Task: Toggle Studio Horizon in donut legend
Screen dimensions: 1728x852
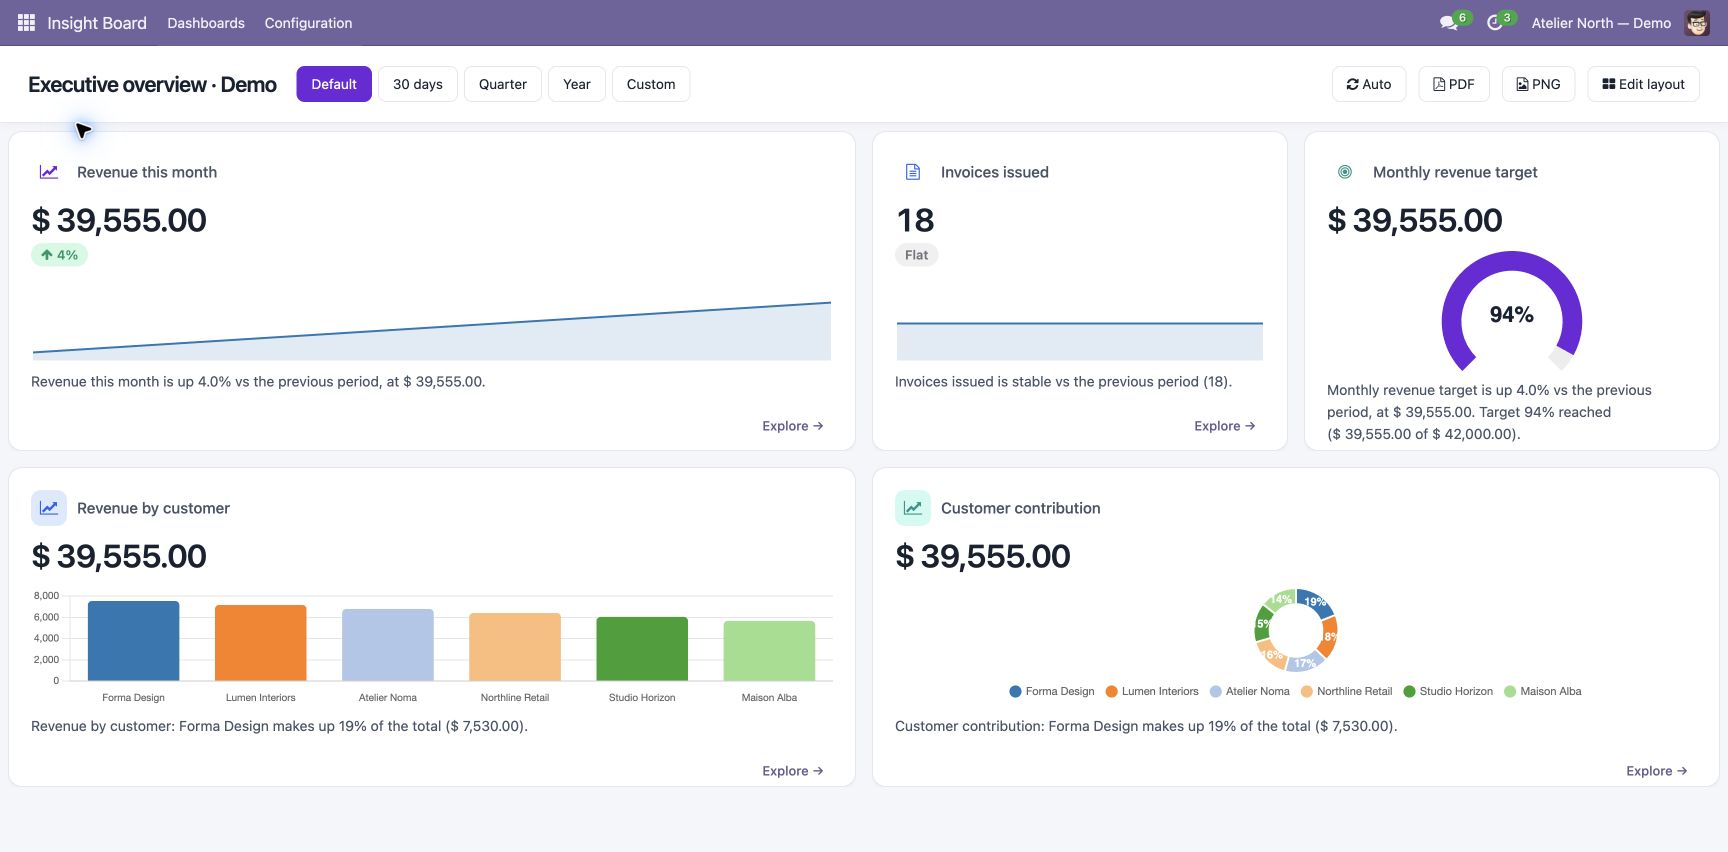Action: [x=1448, y=691]
